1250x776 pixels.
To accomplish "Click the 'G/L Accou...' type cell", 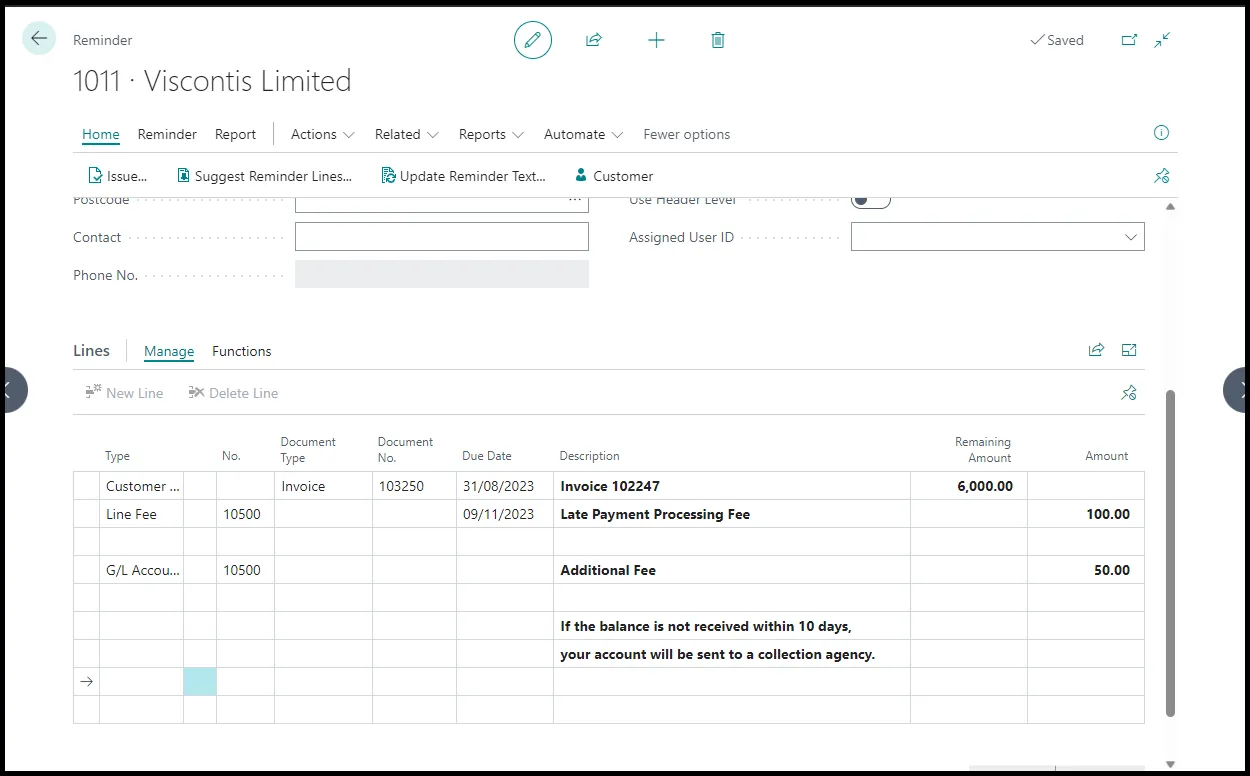I will coord(141,570).
